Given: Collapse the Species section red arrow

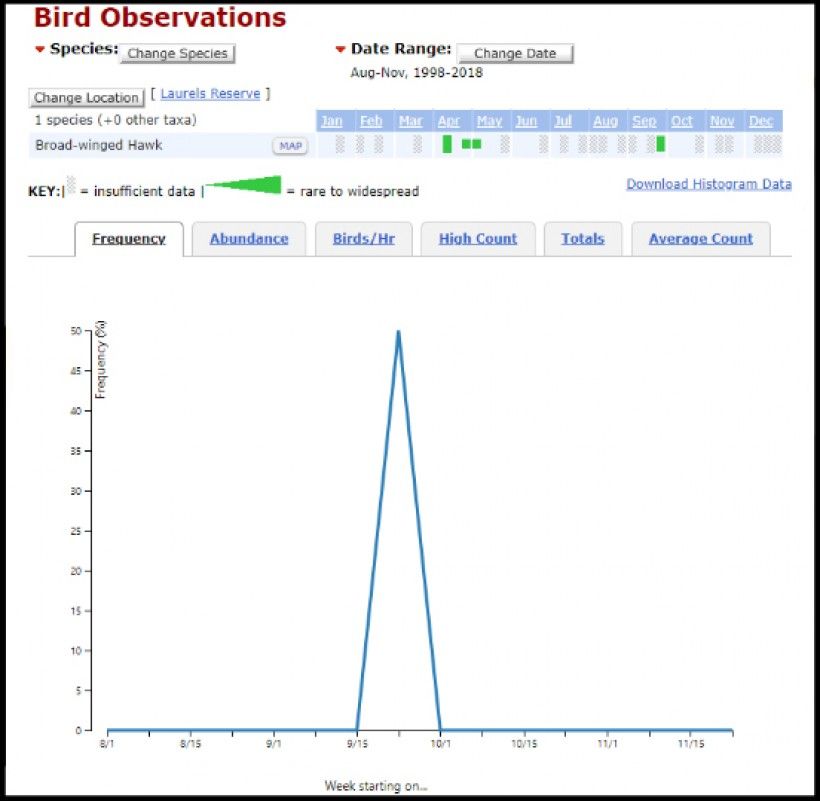Looking at the screenshot, I should 40,50.
